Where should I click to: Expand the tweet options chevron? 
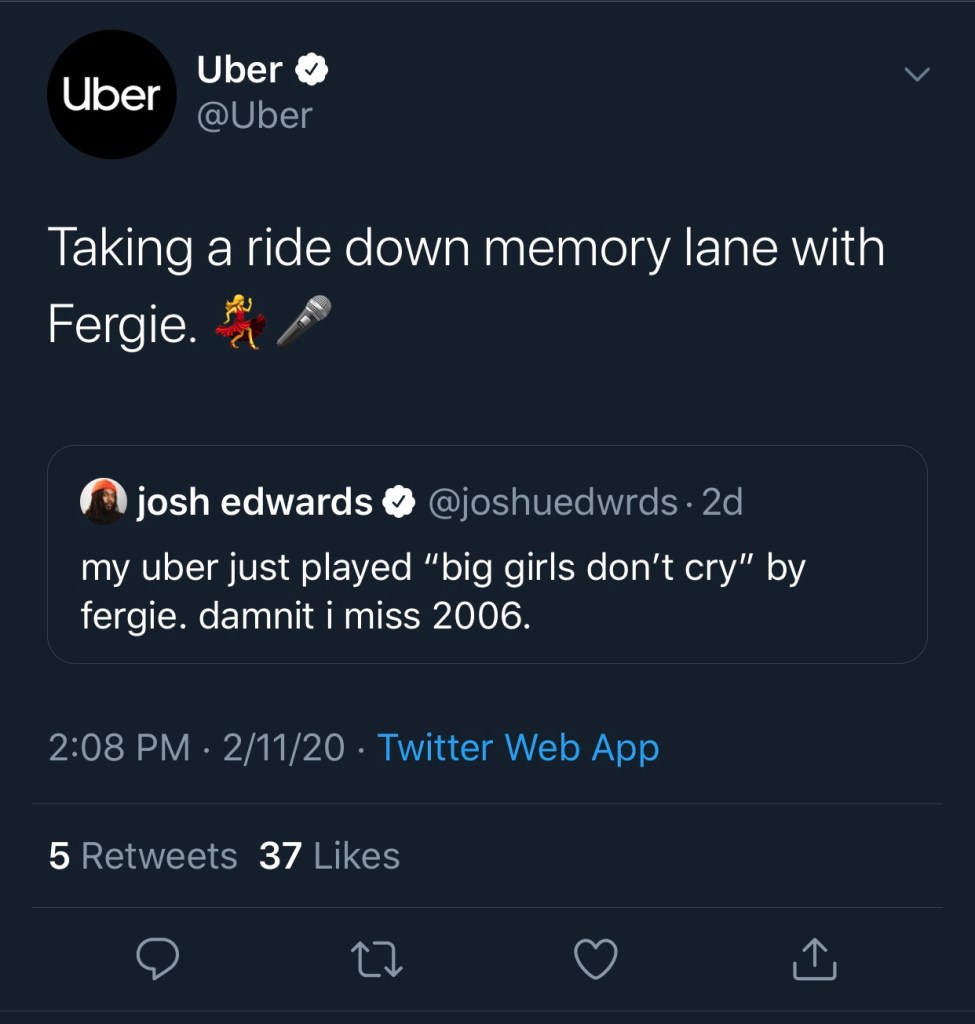[x=915, y=74]
